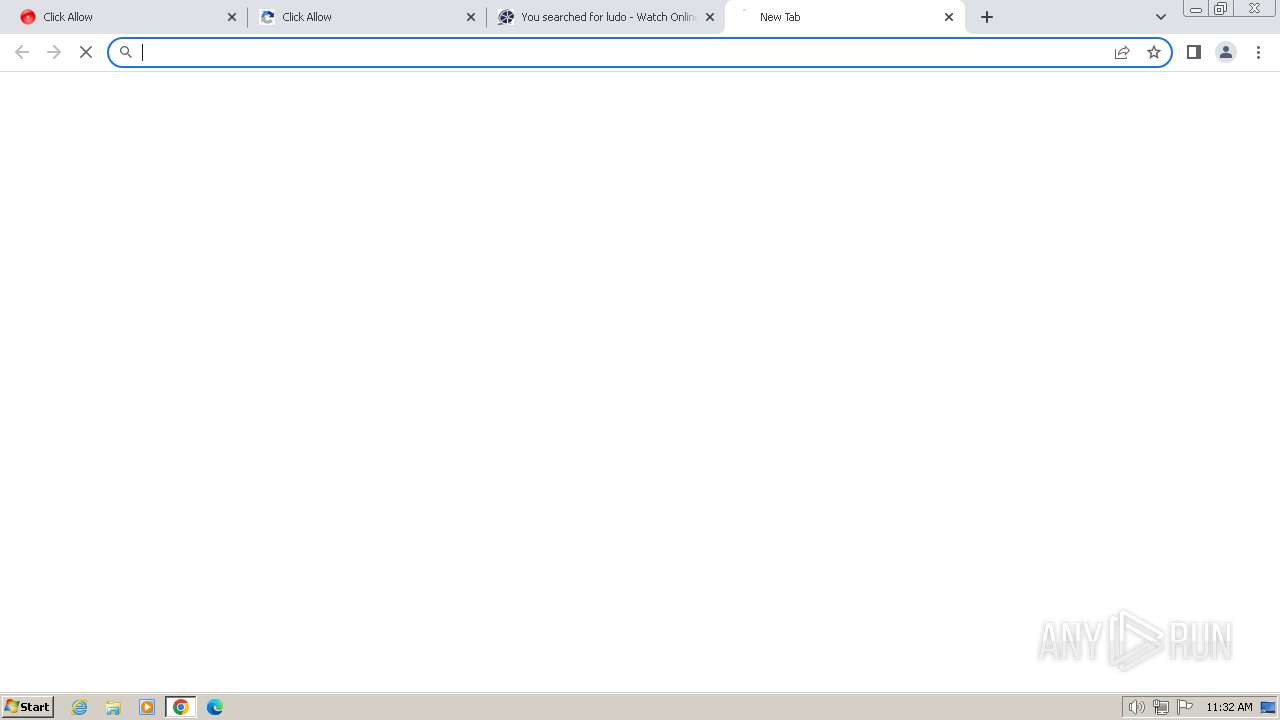Share this page icon

coord(1122,52)
